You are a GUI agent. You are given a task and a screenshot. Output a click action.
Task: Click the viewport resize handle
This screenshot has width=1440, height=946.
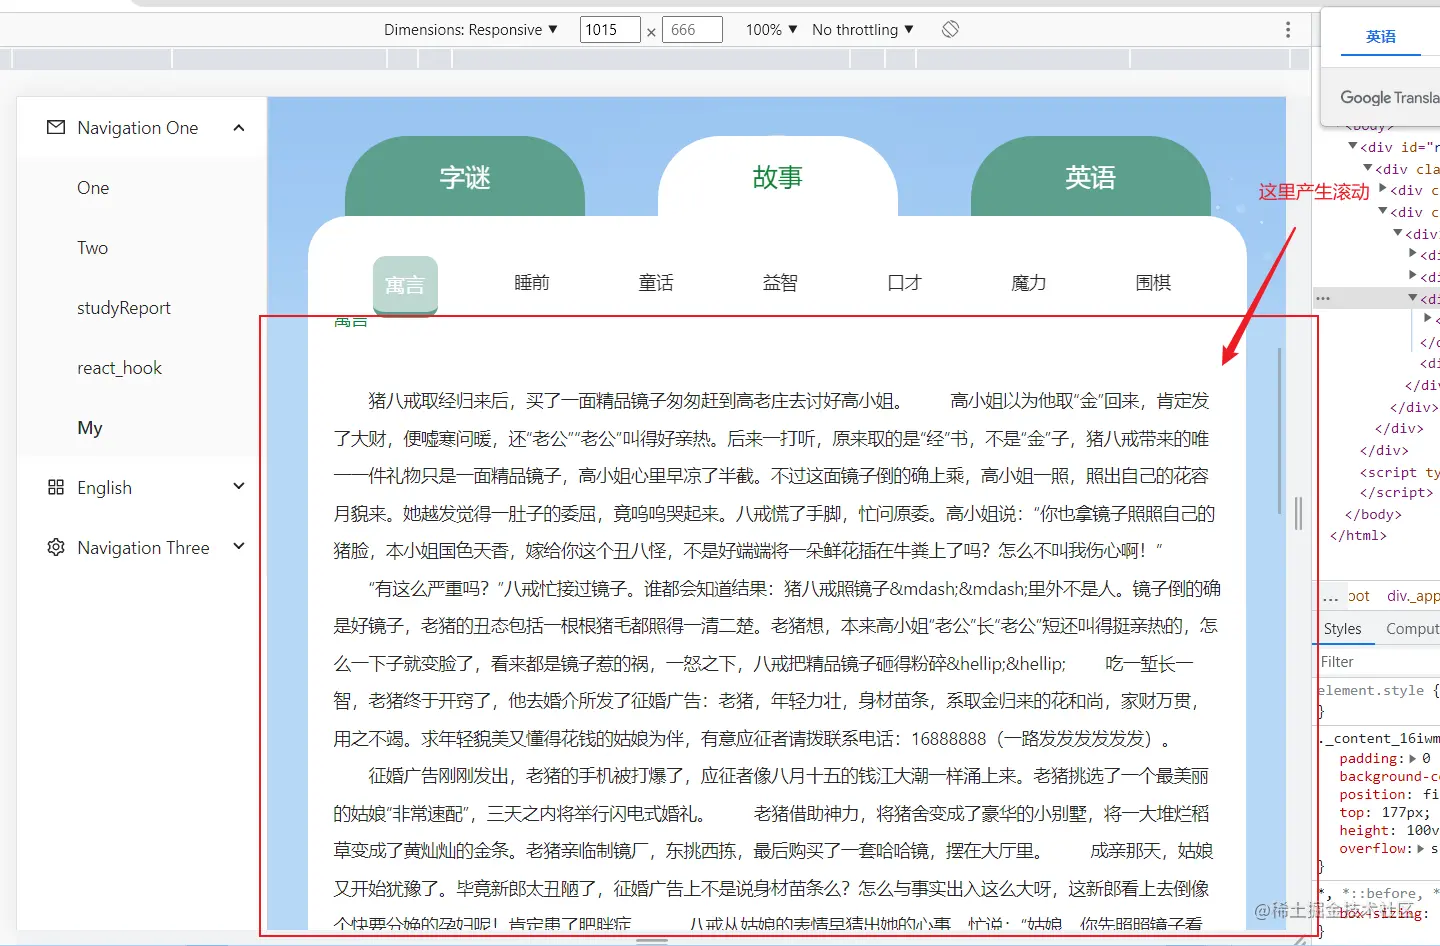(x=1298, y=513)
